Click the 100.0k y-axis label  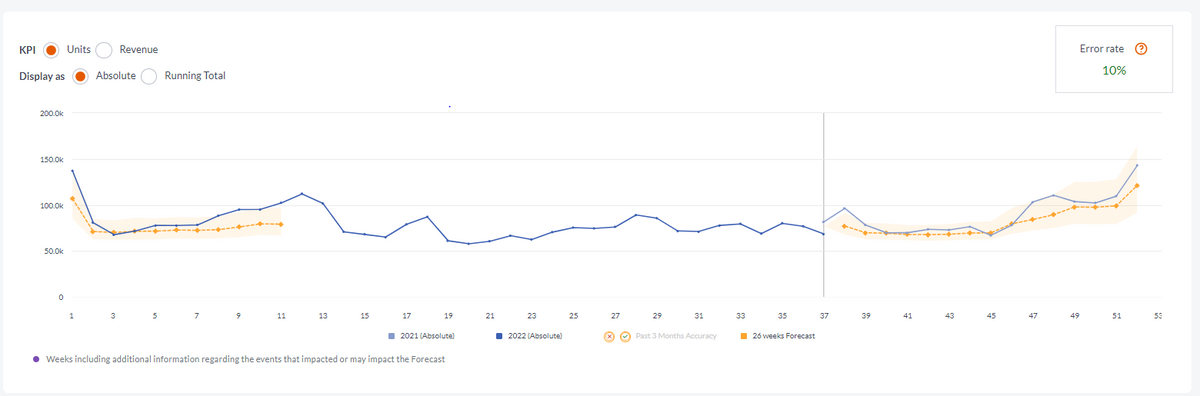click(x=53, y=206)
